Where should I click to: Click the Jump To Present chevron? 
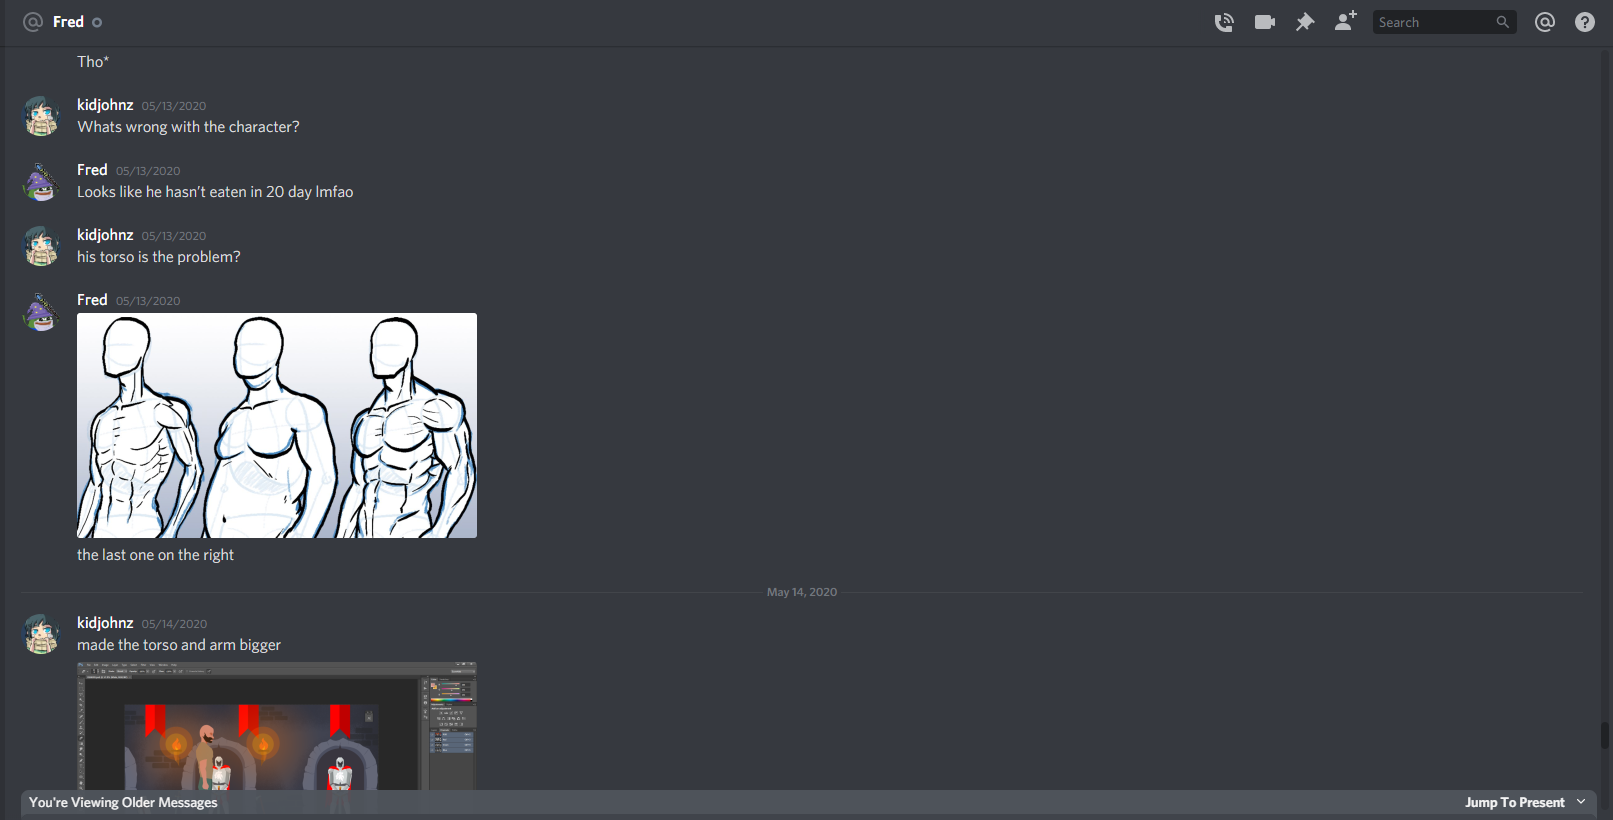(1581, 802)
